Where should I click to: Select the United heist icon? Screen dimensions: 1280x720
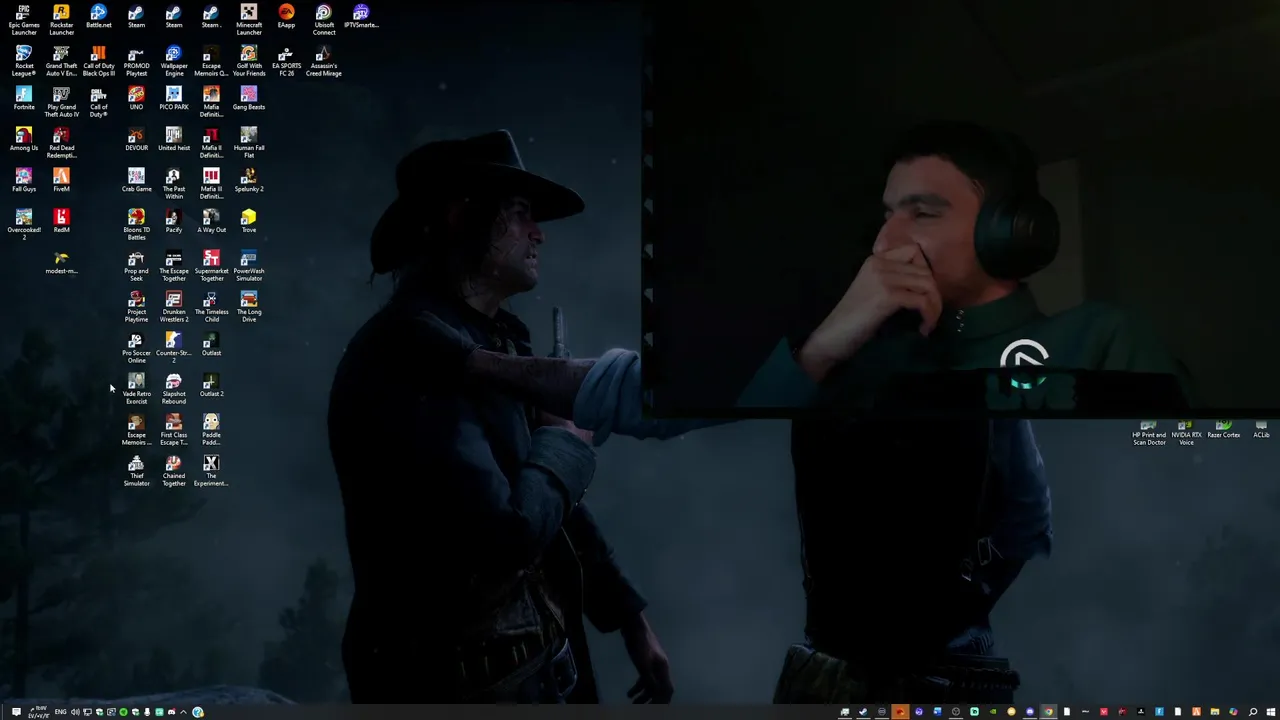tap(173, 139)
